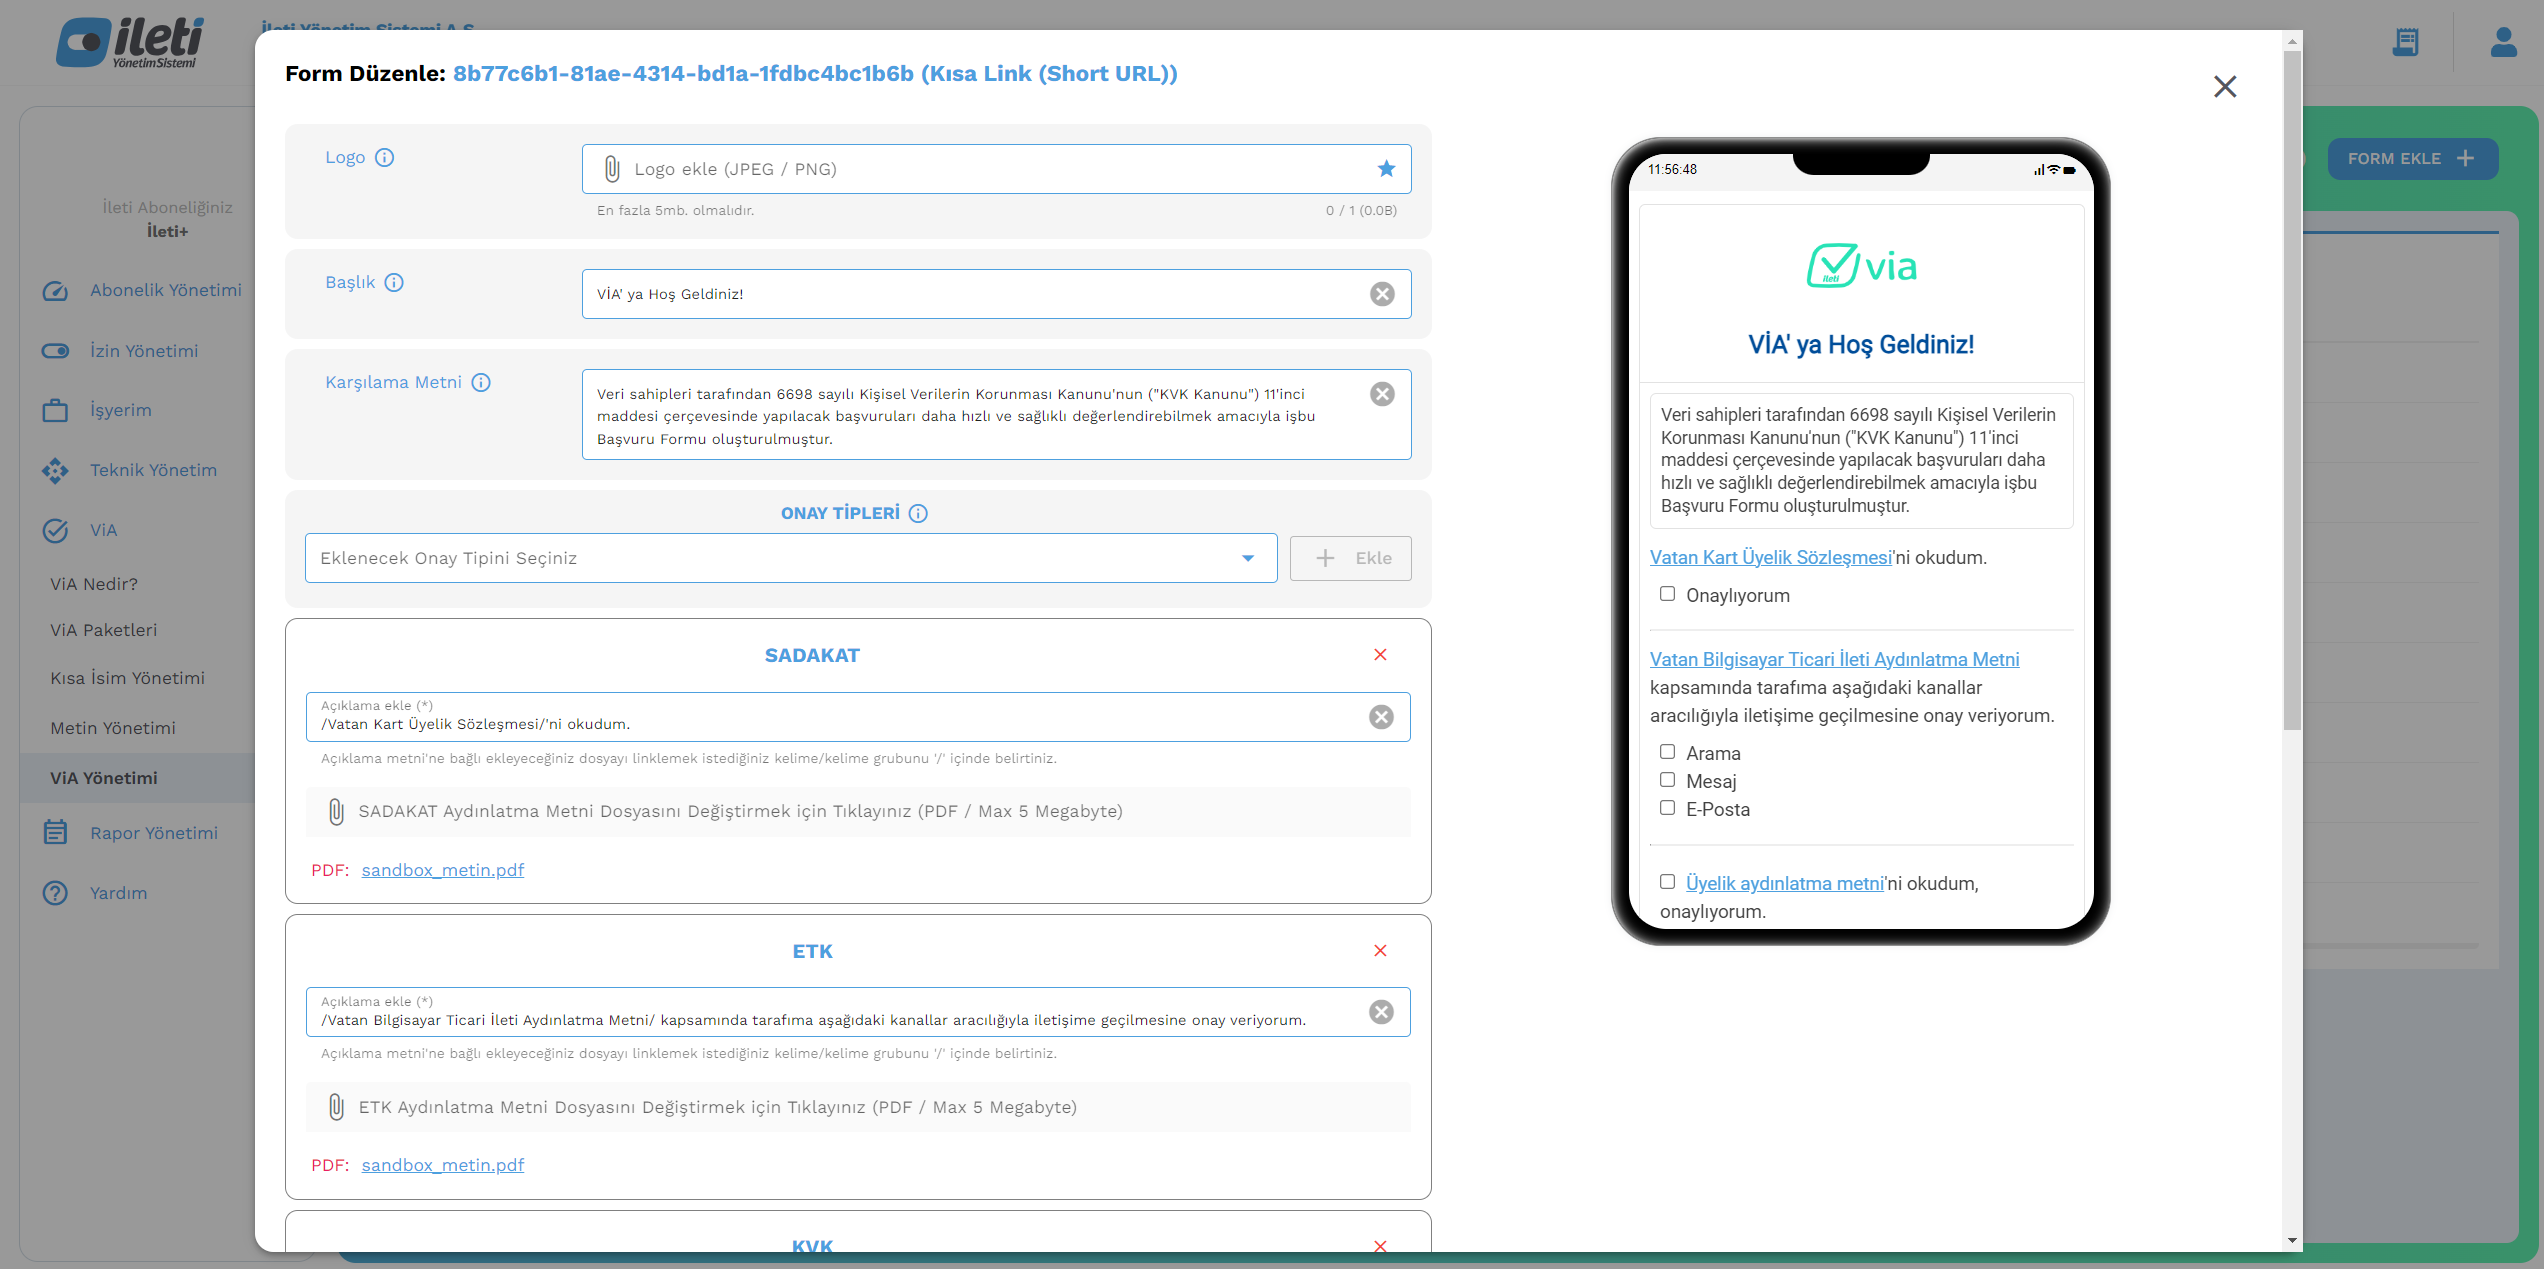The width and height of the screenshot is (2544, 1269).
Task: Click paperclip icon for SADAKAT file upload
Action: (x=337, y=812)
